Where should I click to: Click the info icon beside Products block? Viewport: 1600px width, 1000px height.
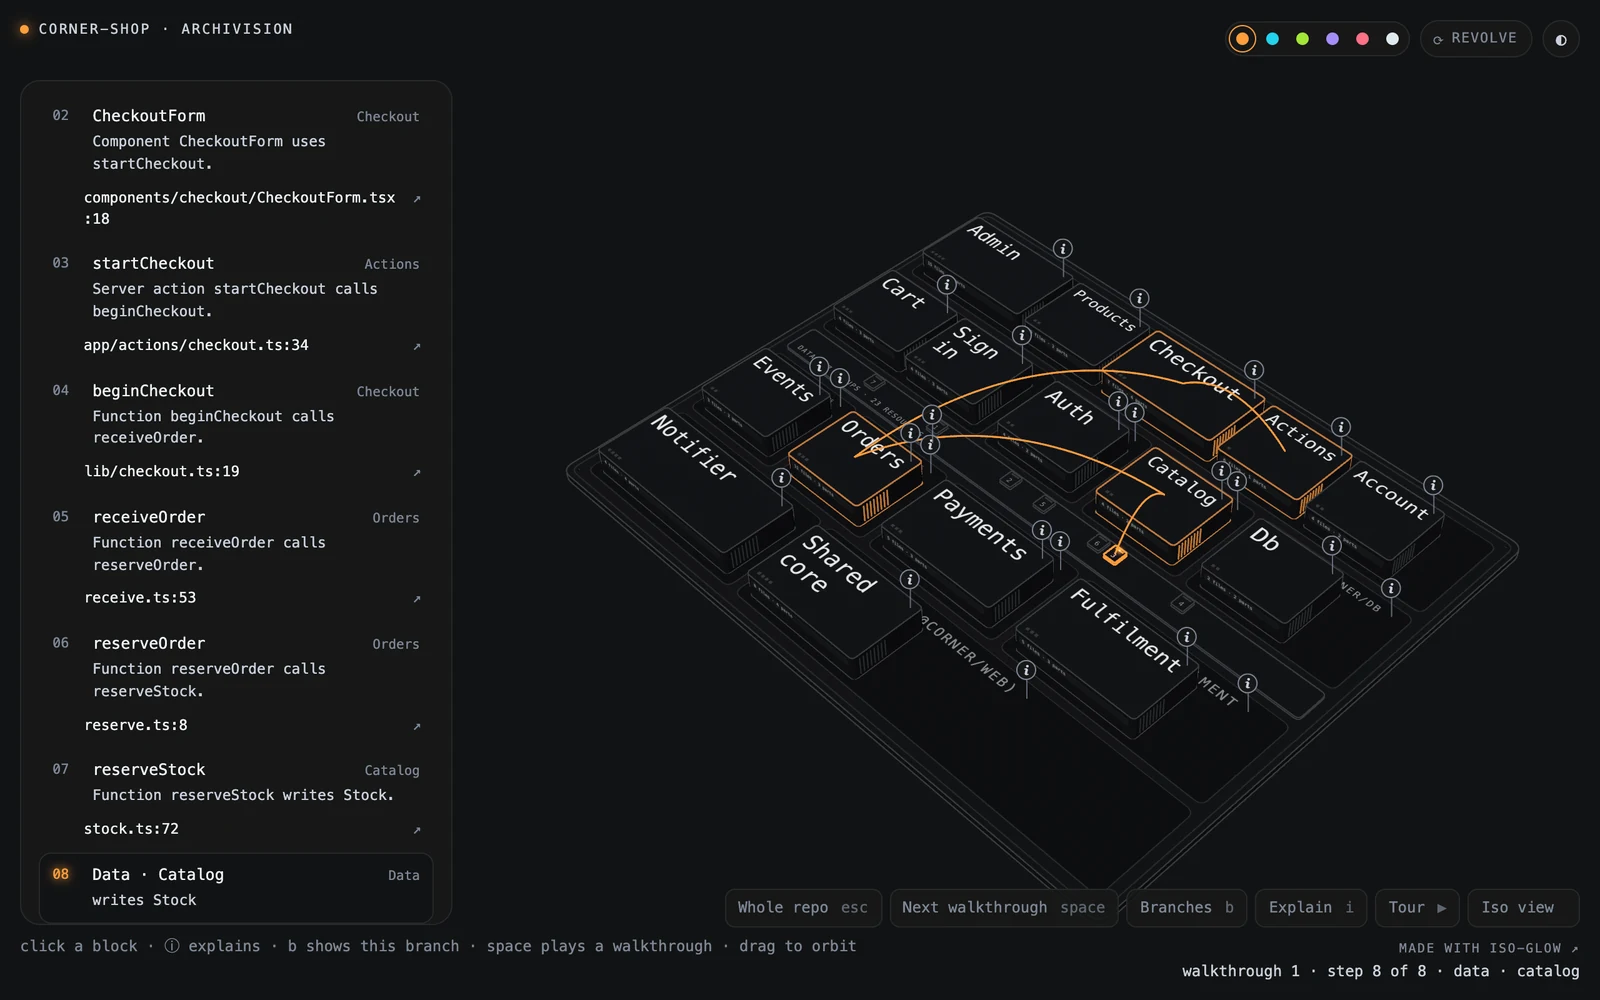pos(1139,298)
